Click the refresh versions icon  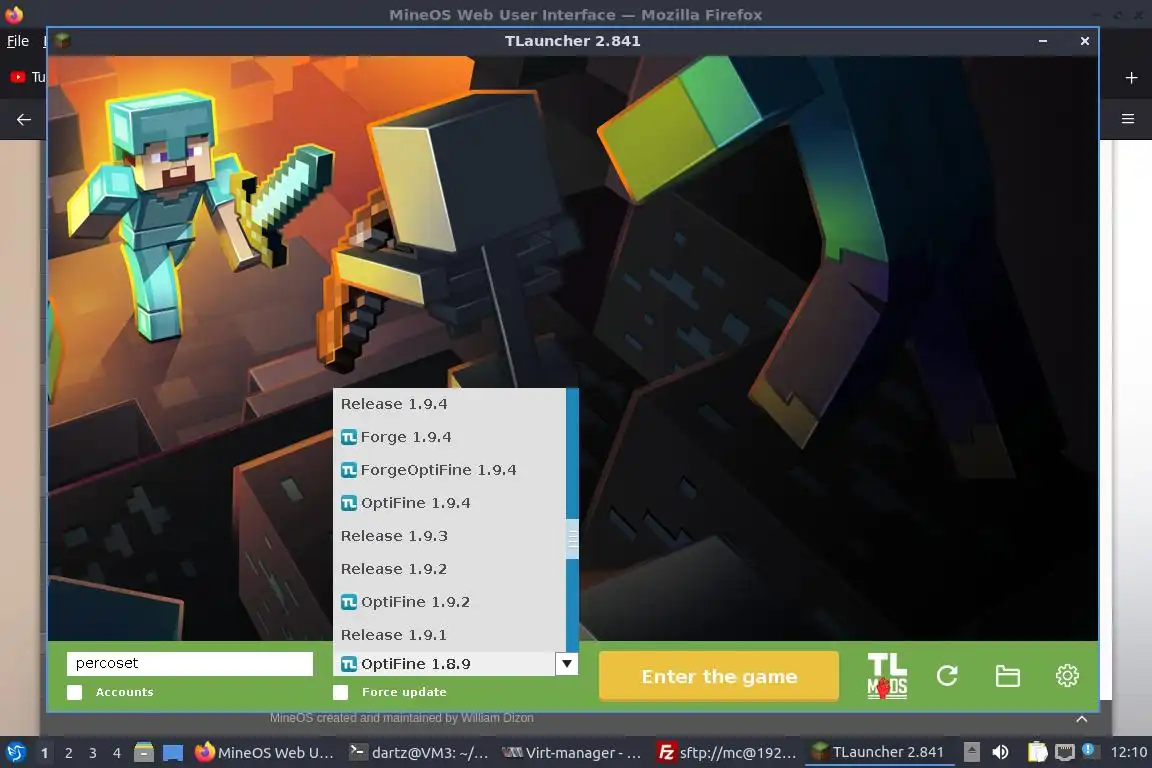click(x=947, y=675)
